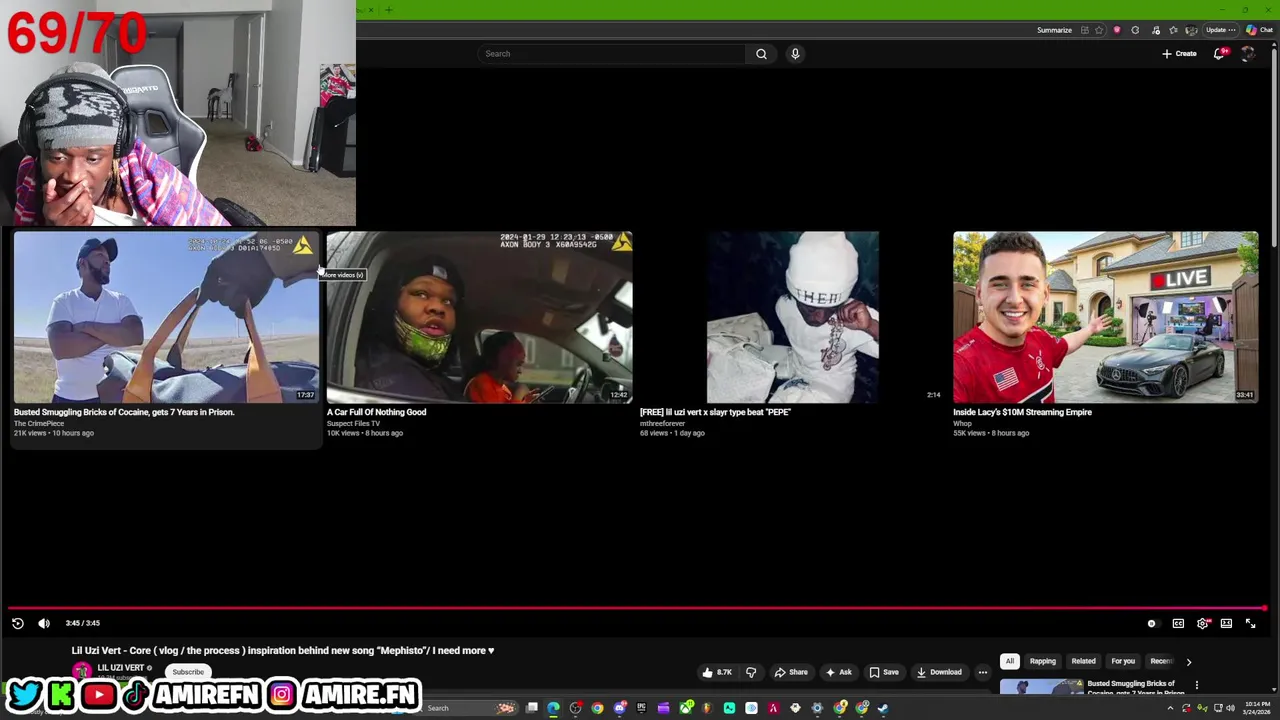Viewport: 1280px width, 720px height.
Task: Mute the video using the speaker icon
Action: point(44,623)
